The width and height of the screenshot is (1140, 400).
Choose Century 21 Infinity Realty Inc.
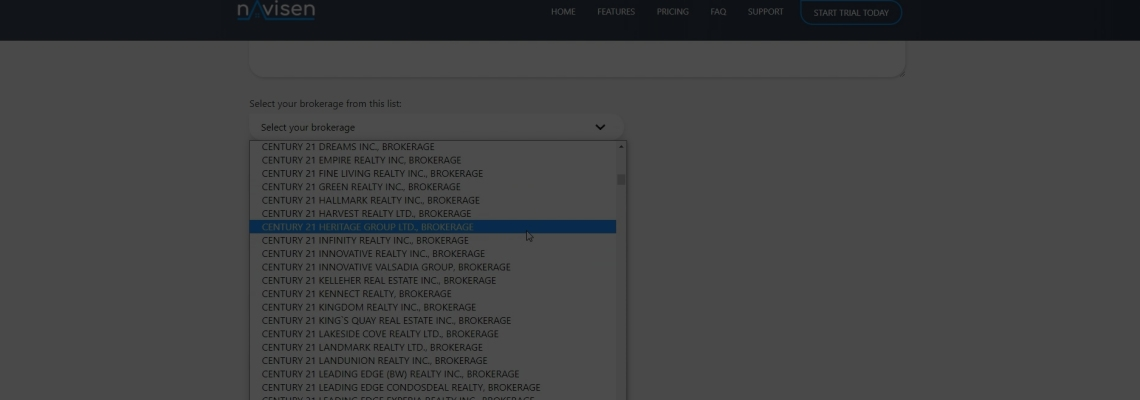pos(365,240)
